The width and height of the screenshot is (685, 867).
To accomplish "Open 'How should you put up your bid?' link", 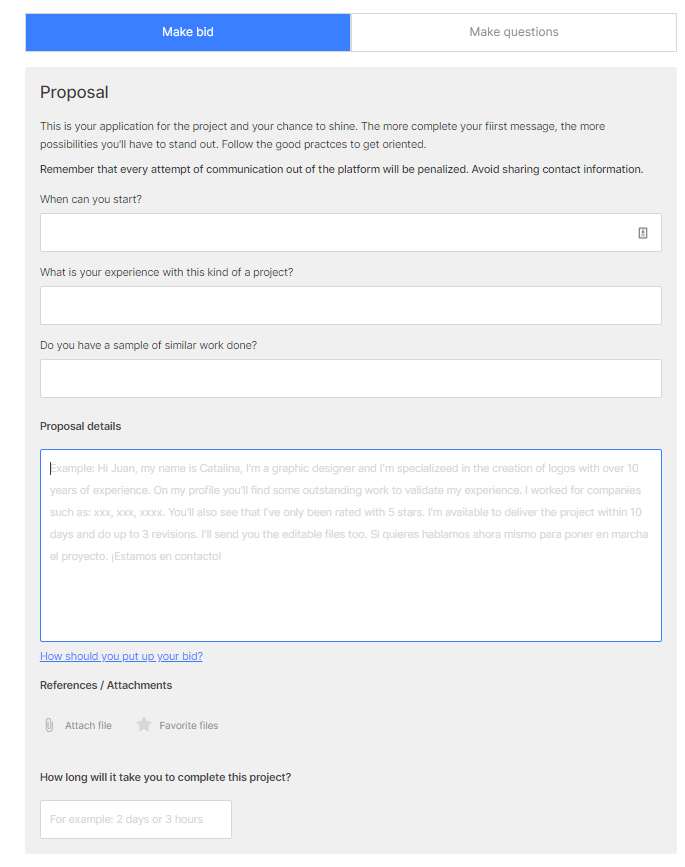I will 121,656.
